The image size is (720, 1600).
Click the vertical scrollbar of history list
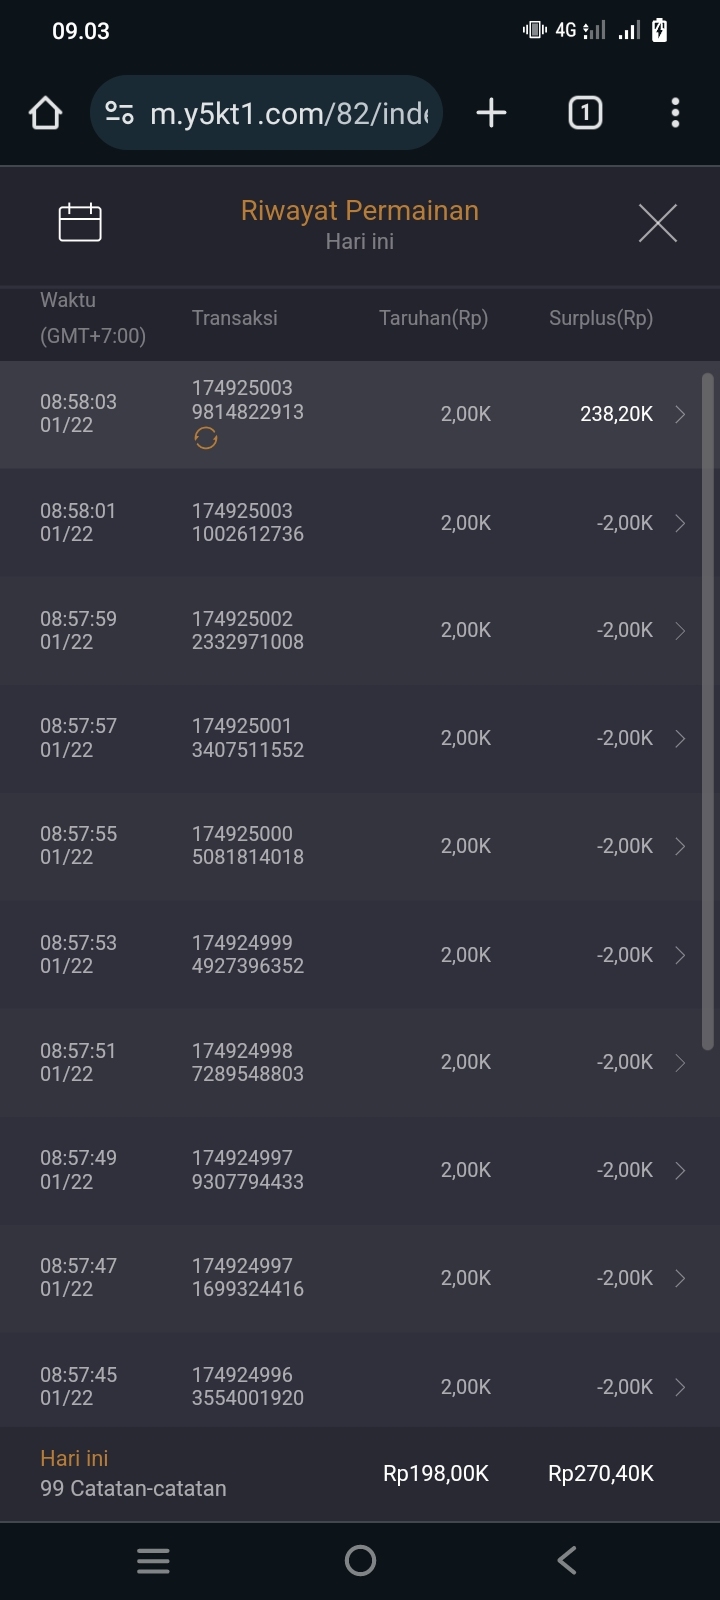click(708, 710)
